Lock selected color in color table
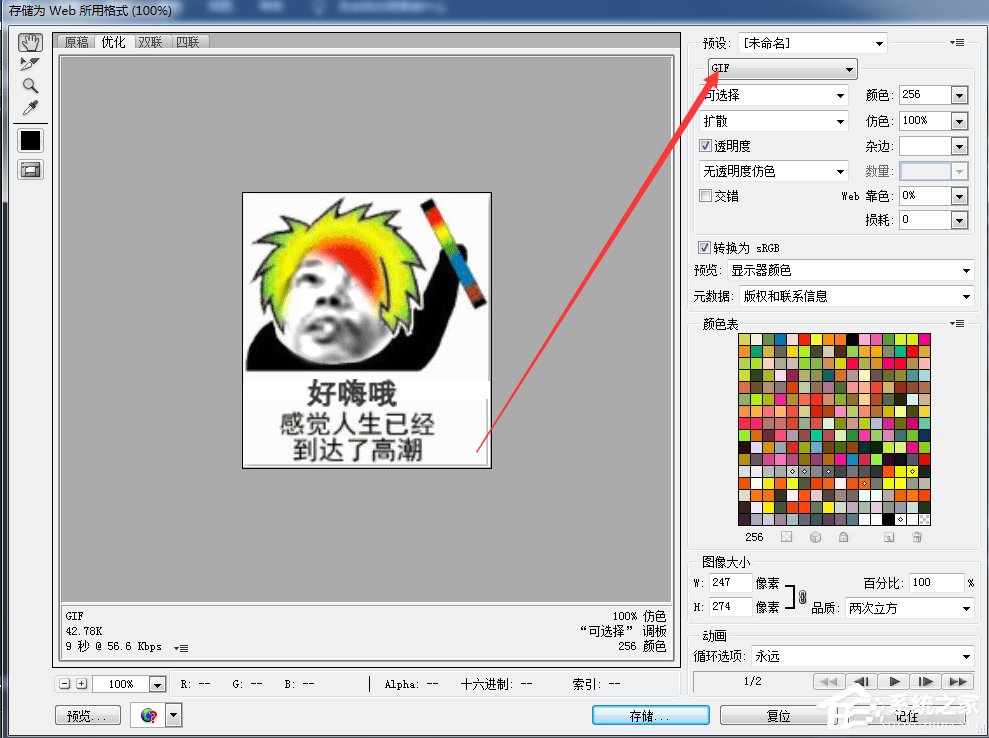The width and height of the screenshot is (989, 738). (x=846, y=537)
